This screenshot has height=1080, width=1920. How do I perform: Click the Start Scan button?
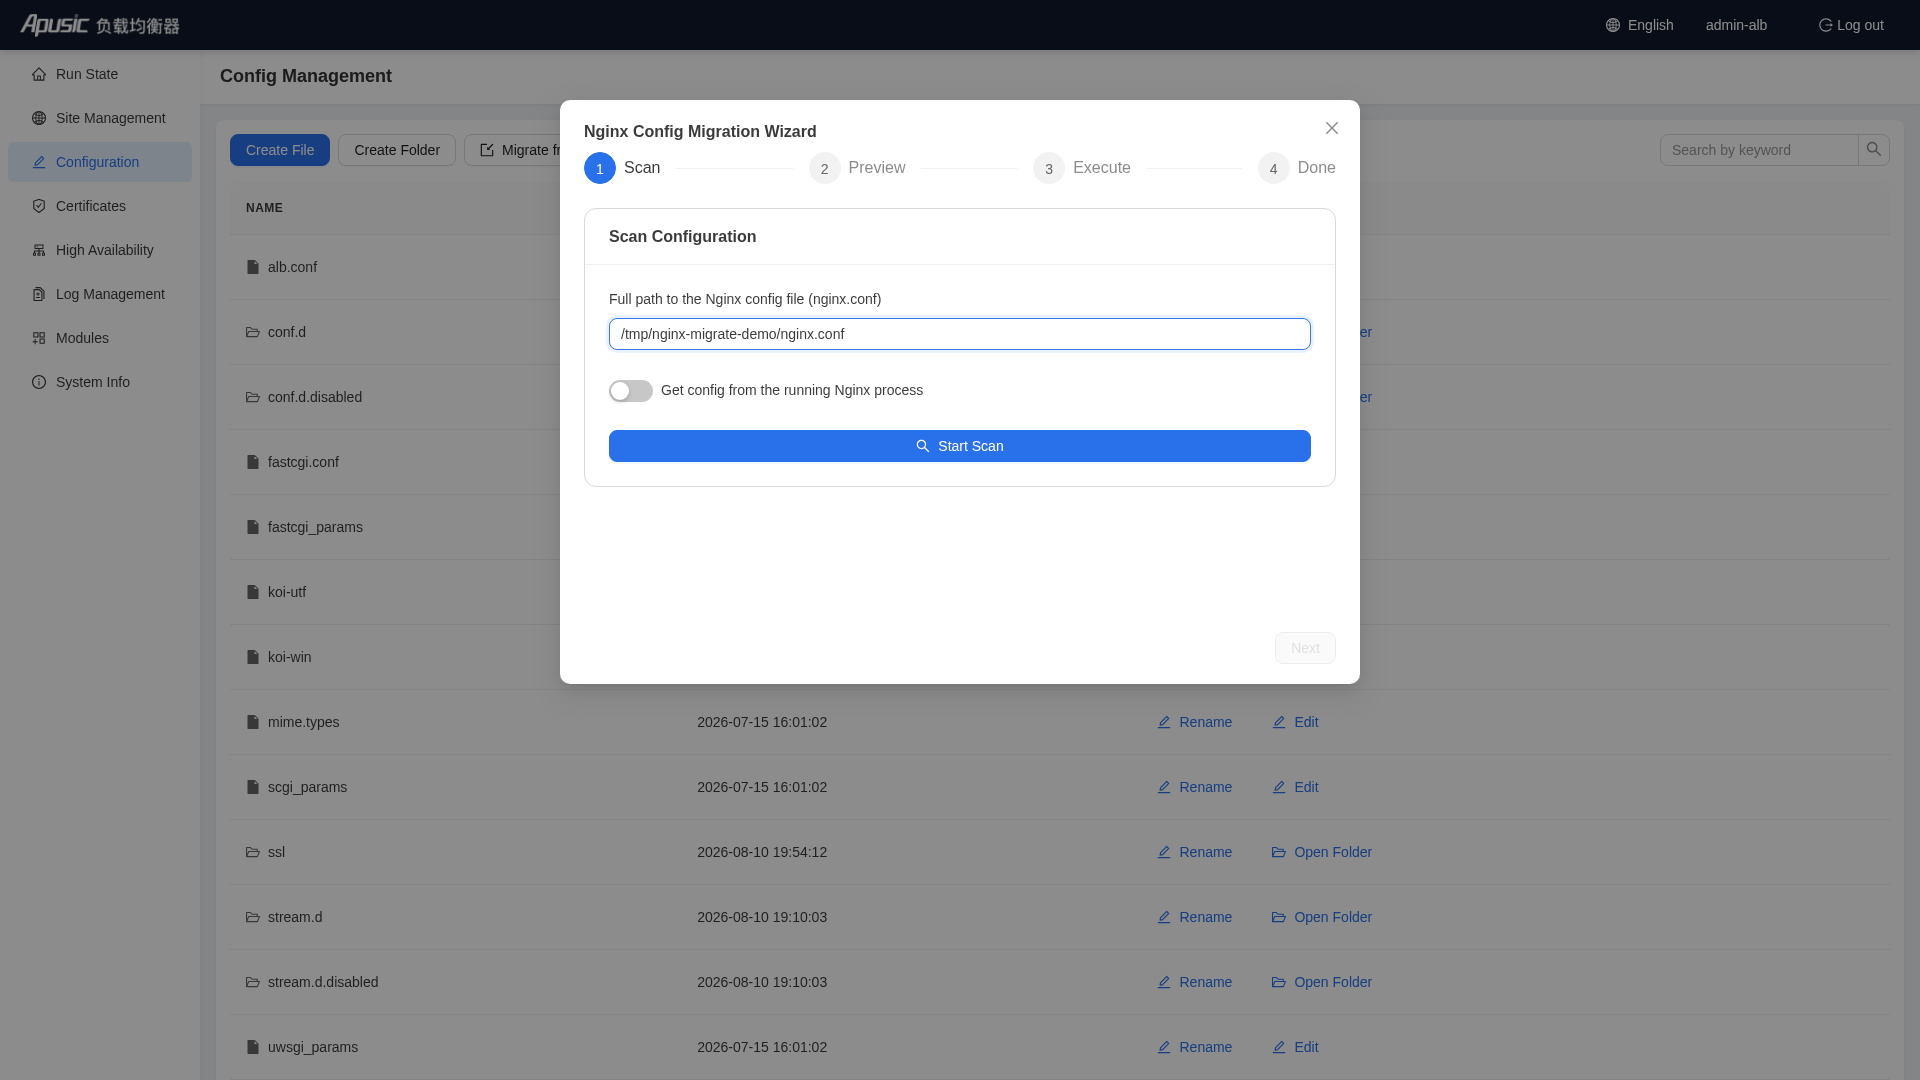coord(960,446)
